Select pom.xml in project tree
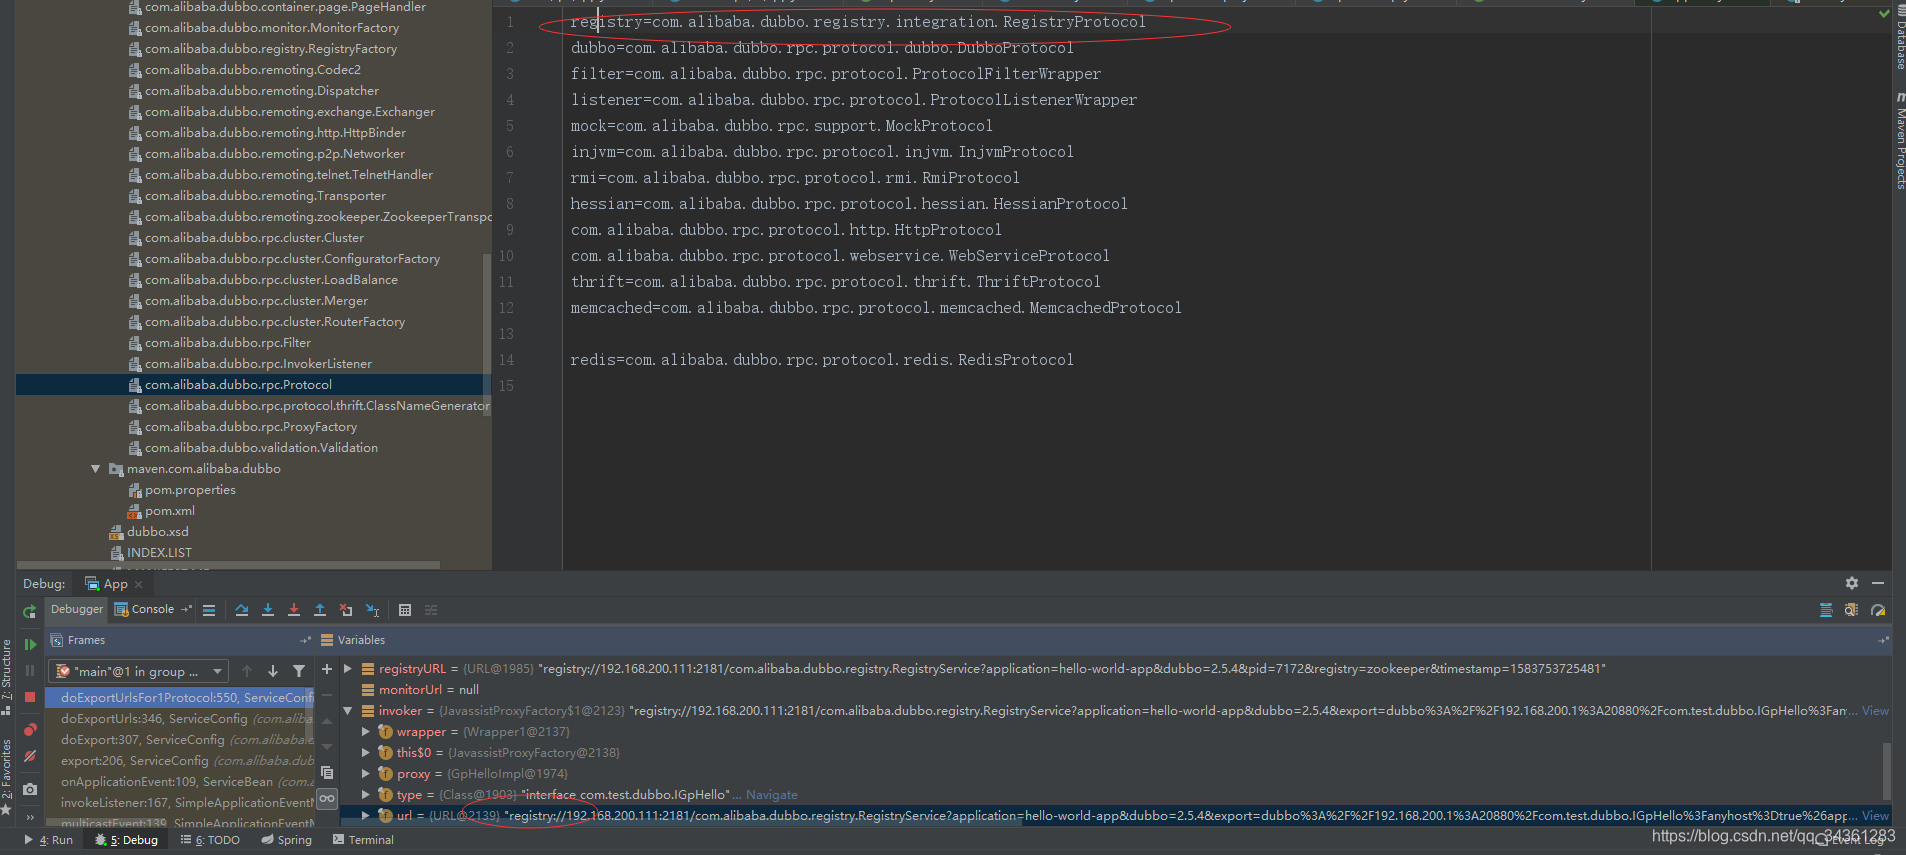This screenshot has width=1906, height=855. (170, 511)
